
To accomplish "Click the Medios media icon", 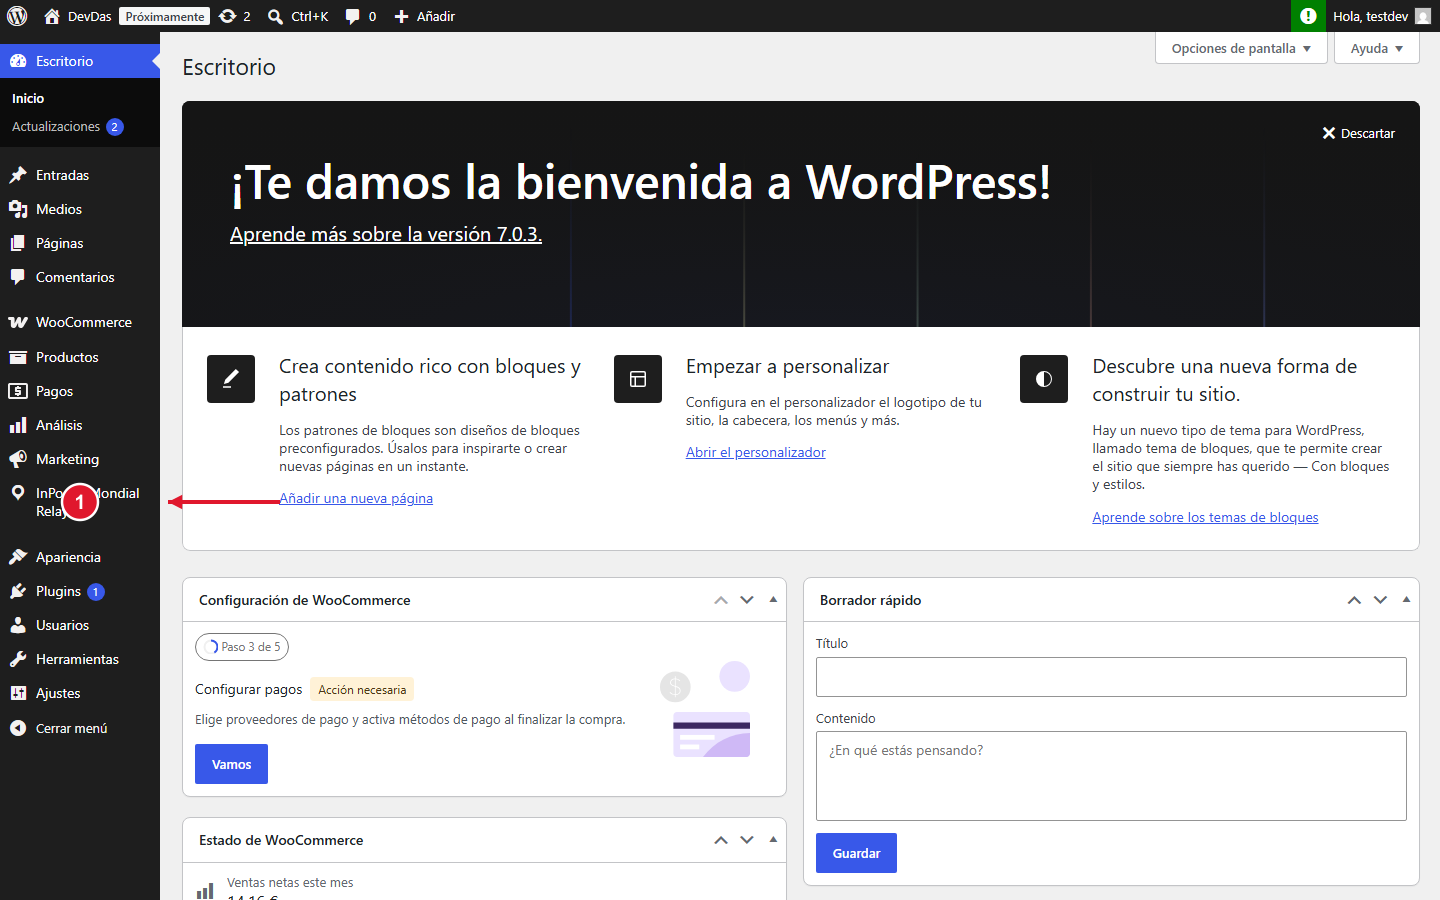I will [18, 209].
